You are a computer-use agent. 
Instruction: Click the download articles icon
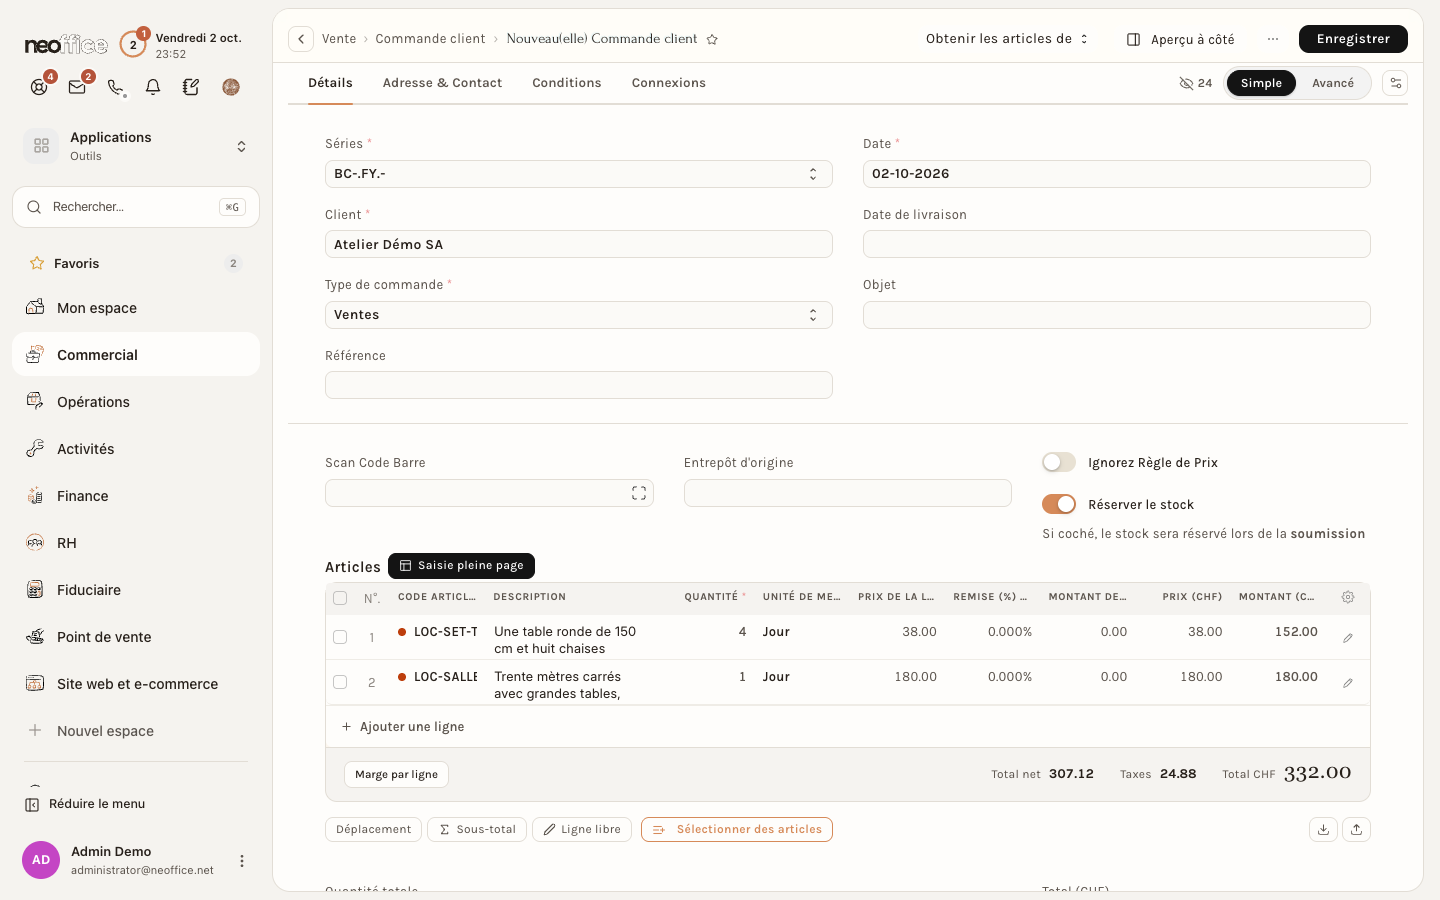[x=1323, y=829]
